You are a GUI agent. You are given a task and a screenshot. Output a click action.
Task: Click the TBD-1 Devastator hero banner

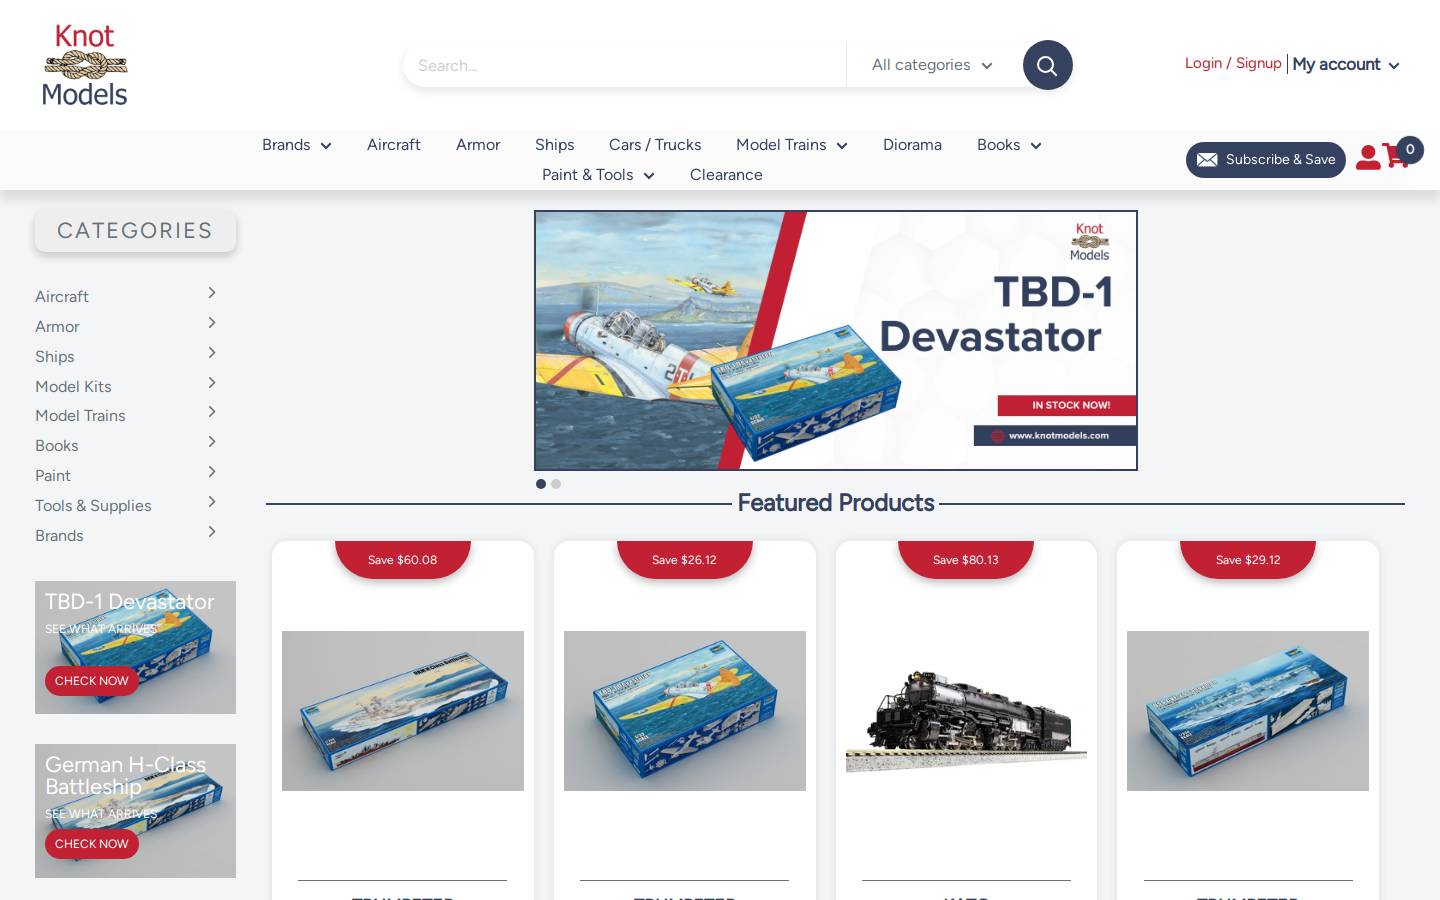click(836, 340)
